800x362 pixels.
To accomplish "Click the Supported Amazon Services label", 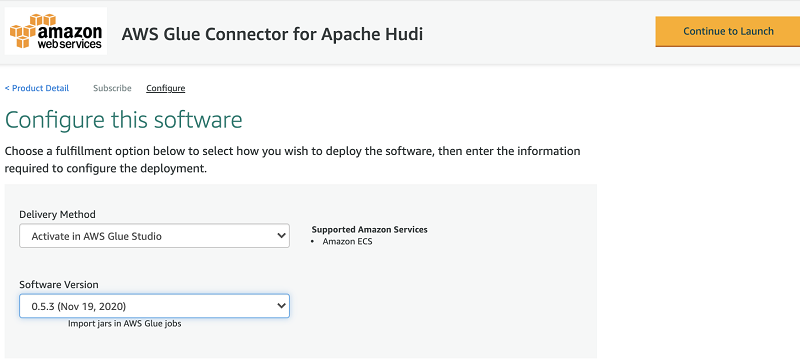I will [369, 229].
